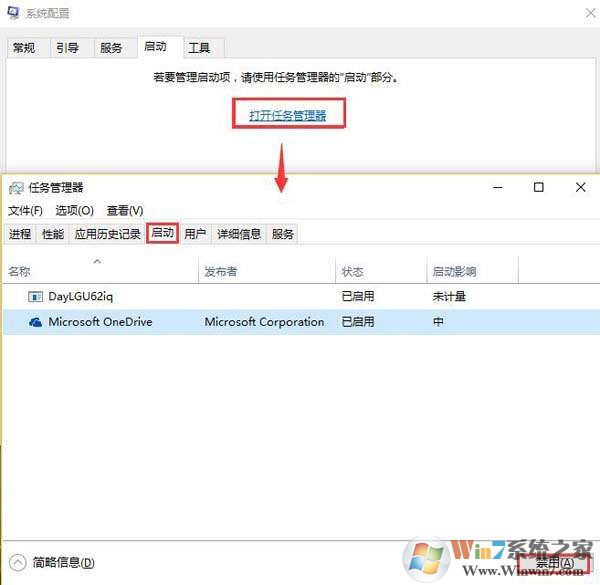Open 选项(O) menu in Task Manager

pos(75,210)
